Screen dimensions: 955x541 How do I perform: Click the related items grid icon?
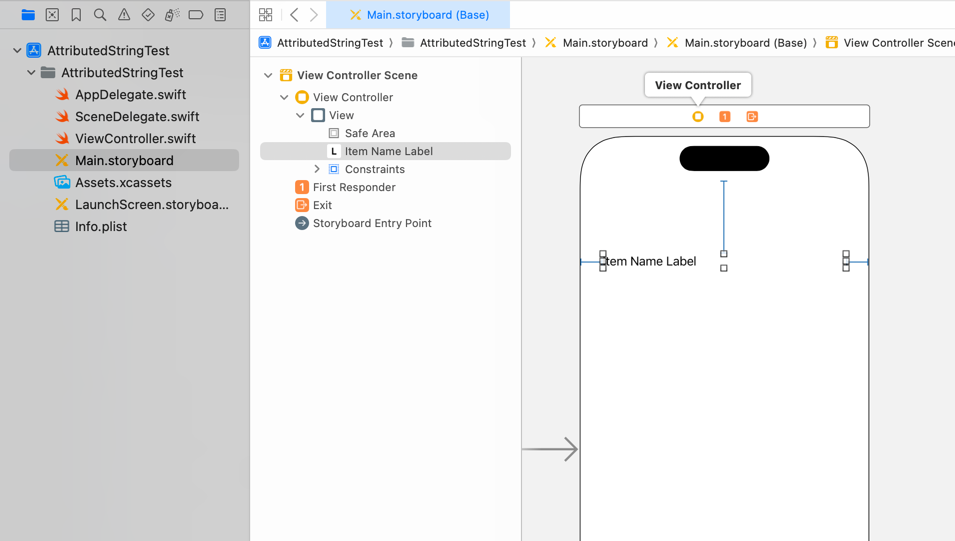266,15
